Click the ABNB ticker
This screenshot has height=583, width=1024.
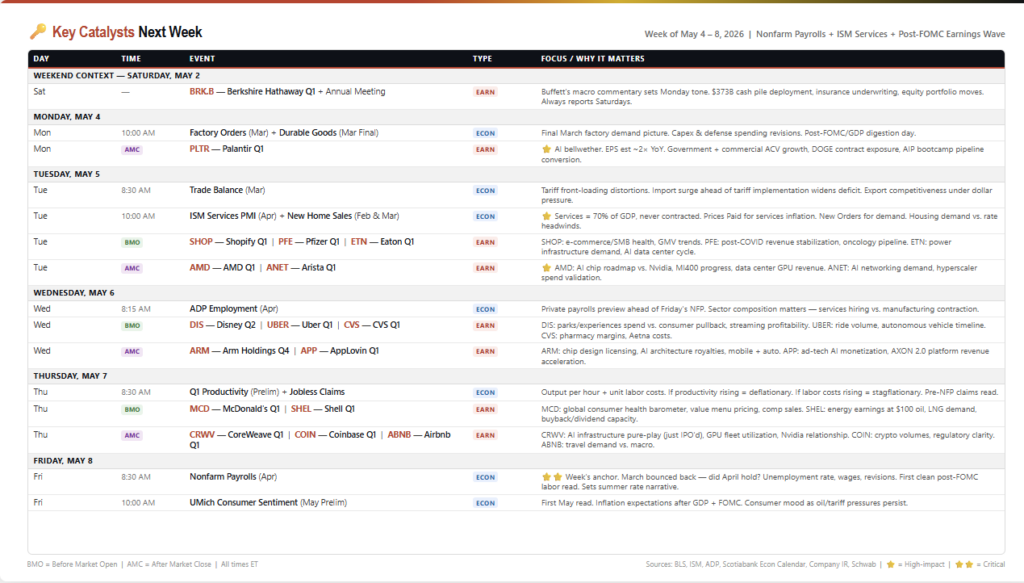[399, 434]
